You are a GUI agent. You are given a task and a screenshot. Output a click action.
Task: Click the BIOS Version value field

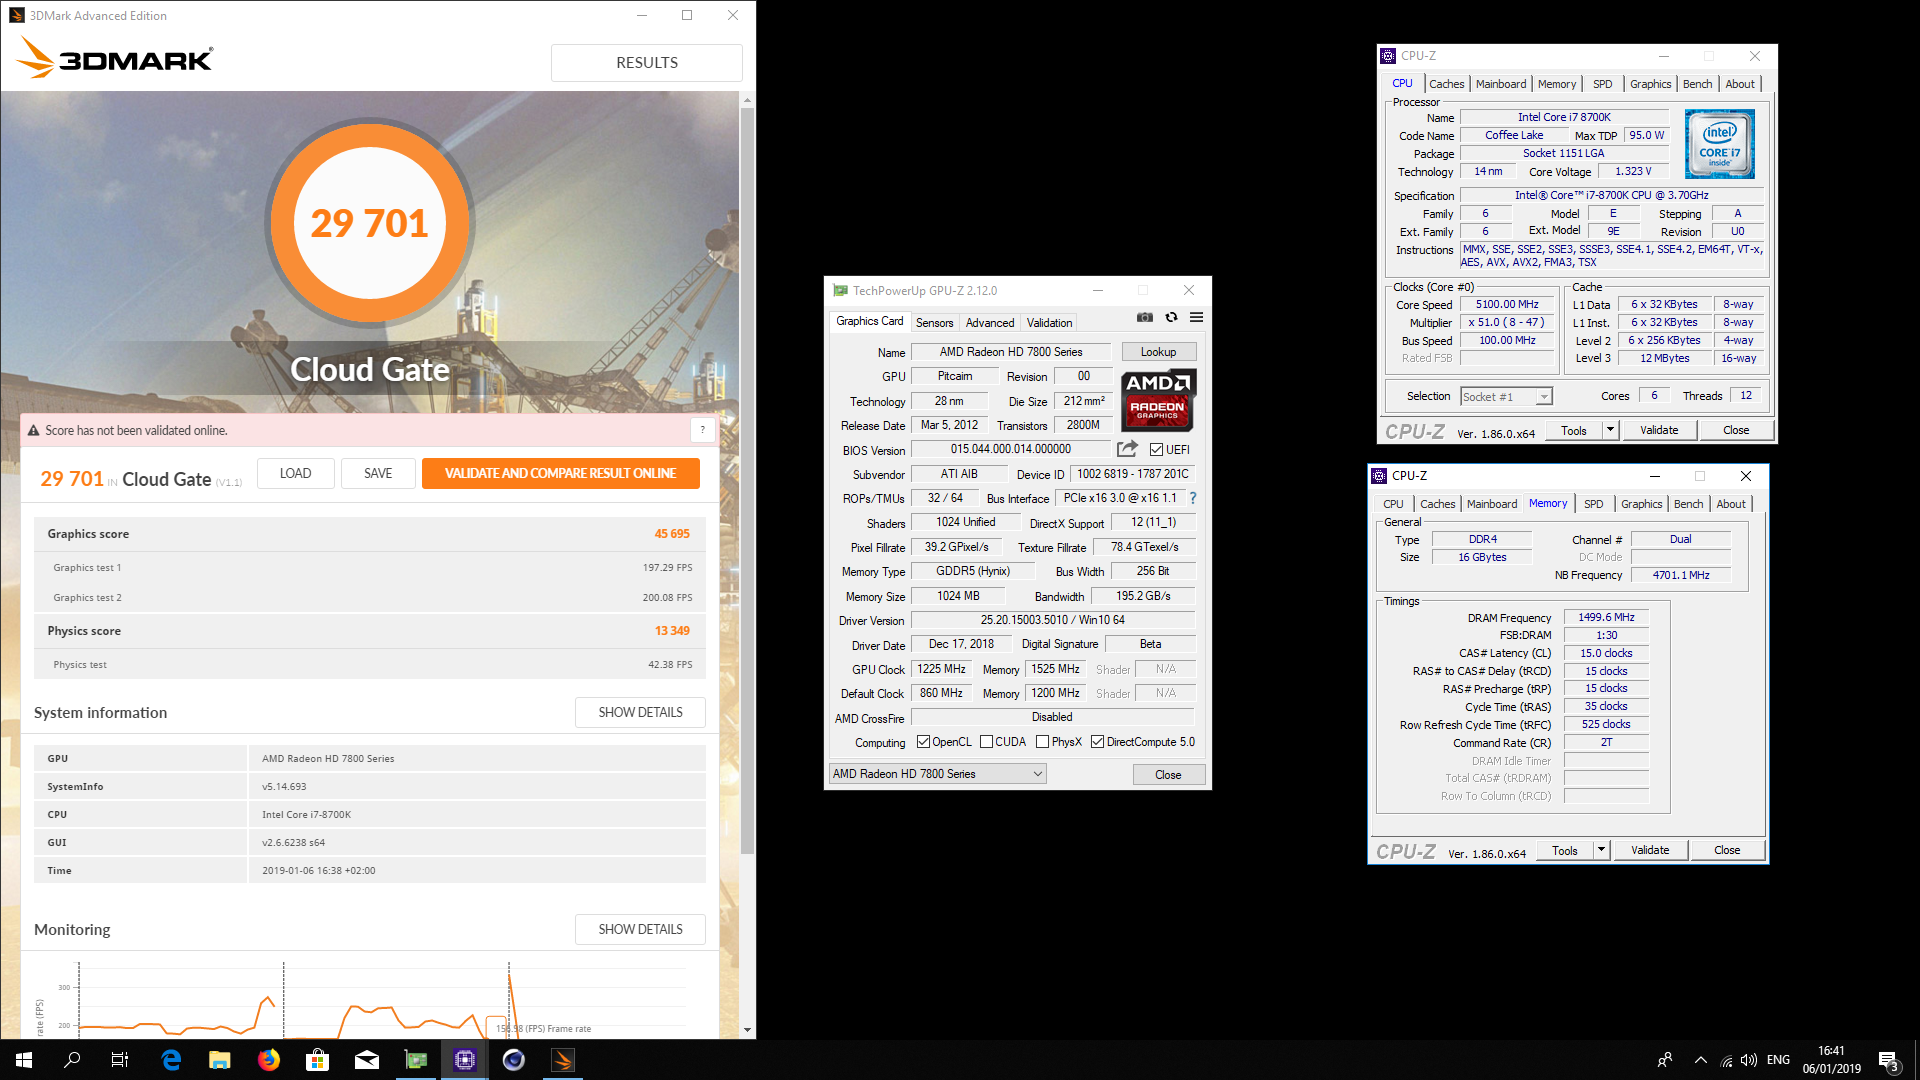pos(1010,450)
